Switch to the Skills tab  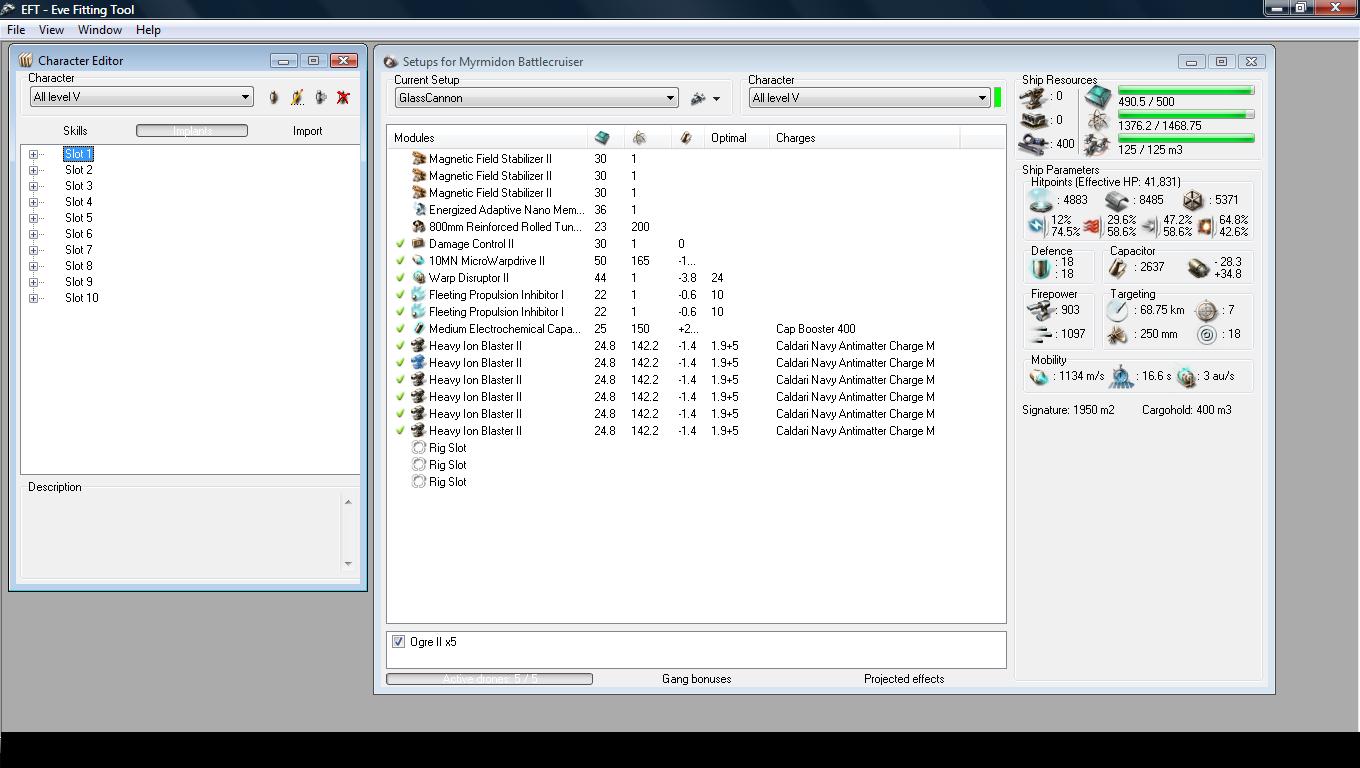[75, 131]
